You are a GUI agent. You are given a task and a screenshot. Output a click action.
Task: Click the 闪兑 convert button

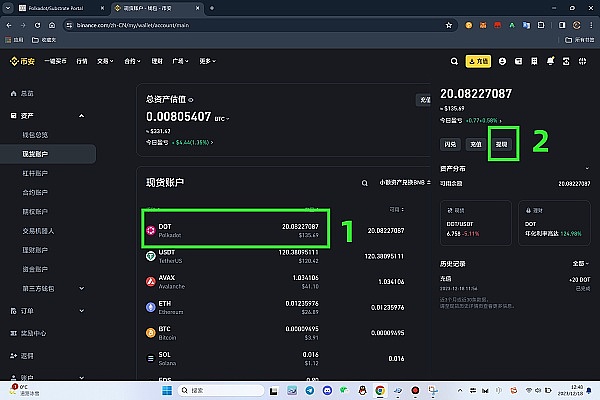[451, 144]
